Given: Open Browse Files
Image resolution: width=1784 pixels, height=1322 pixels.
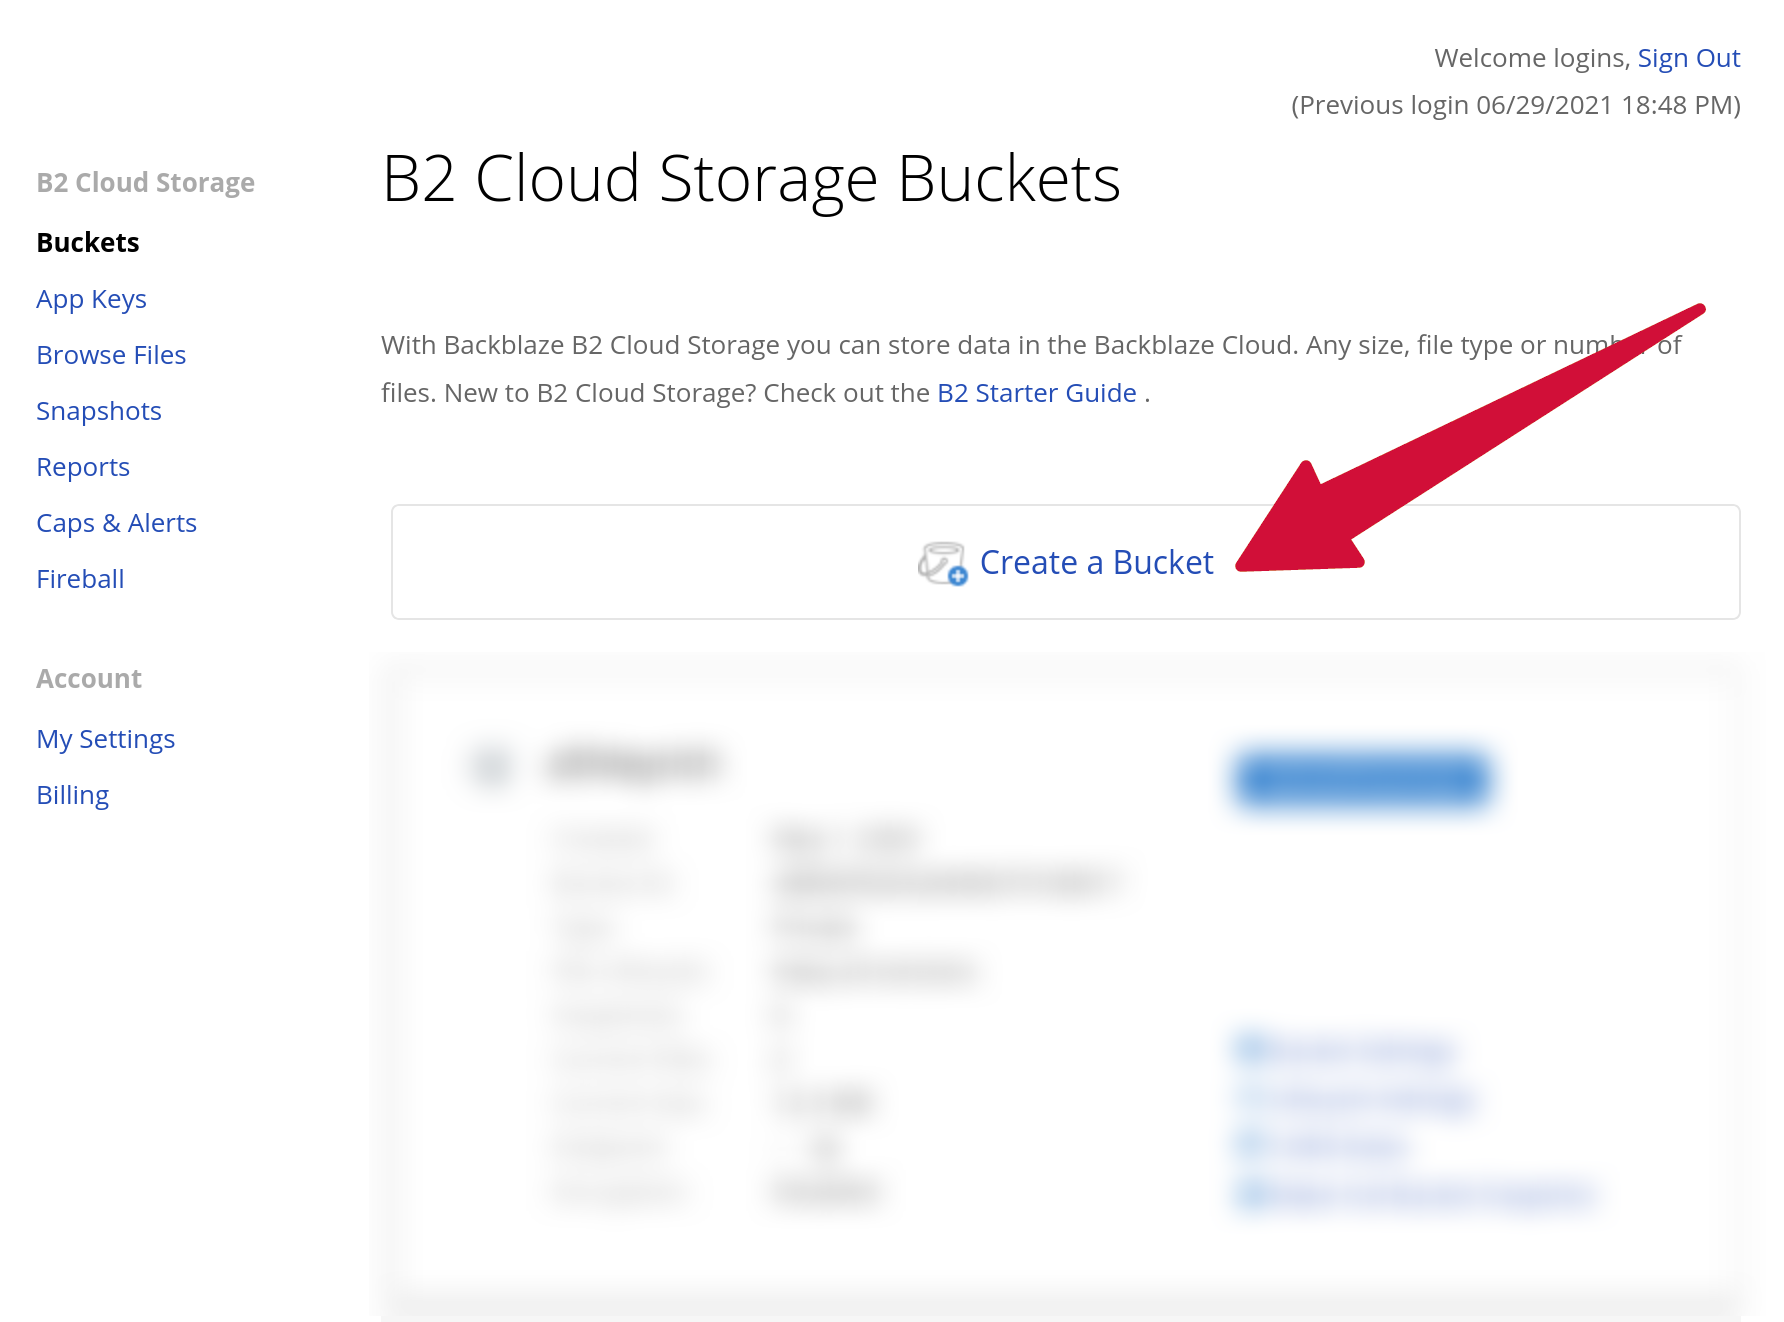Looking at the screenshot, I should (111, 354).
